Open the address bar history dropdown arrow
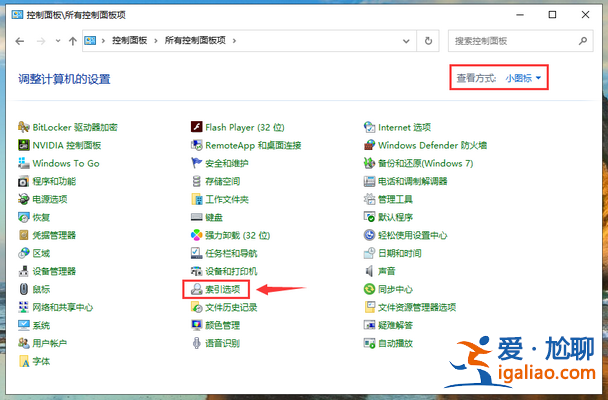Viewport: 608px width, 400px height. pos(406,41)
